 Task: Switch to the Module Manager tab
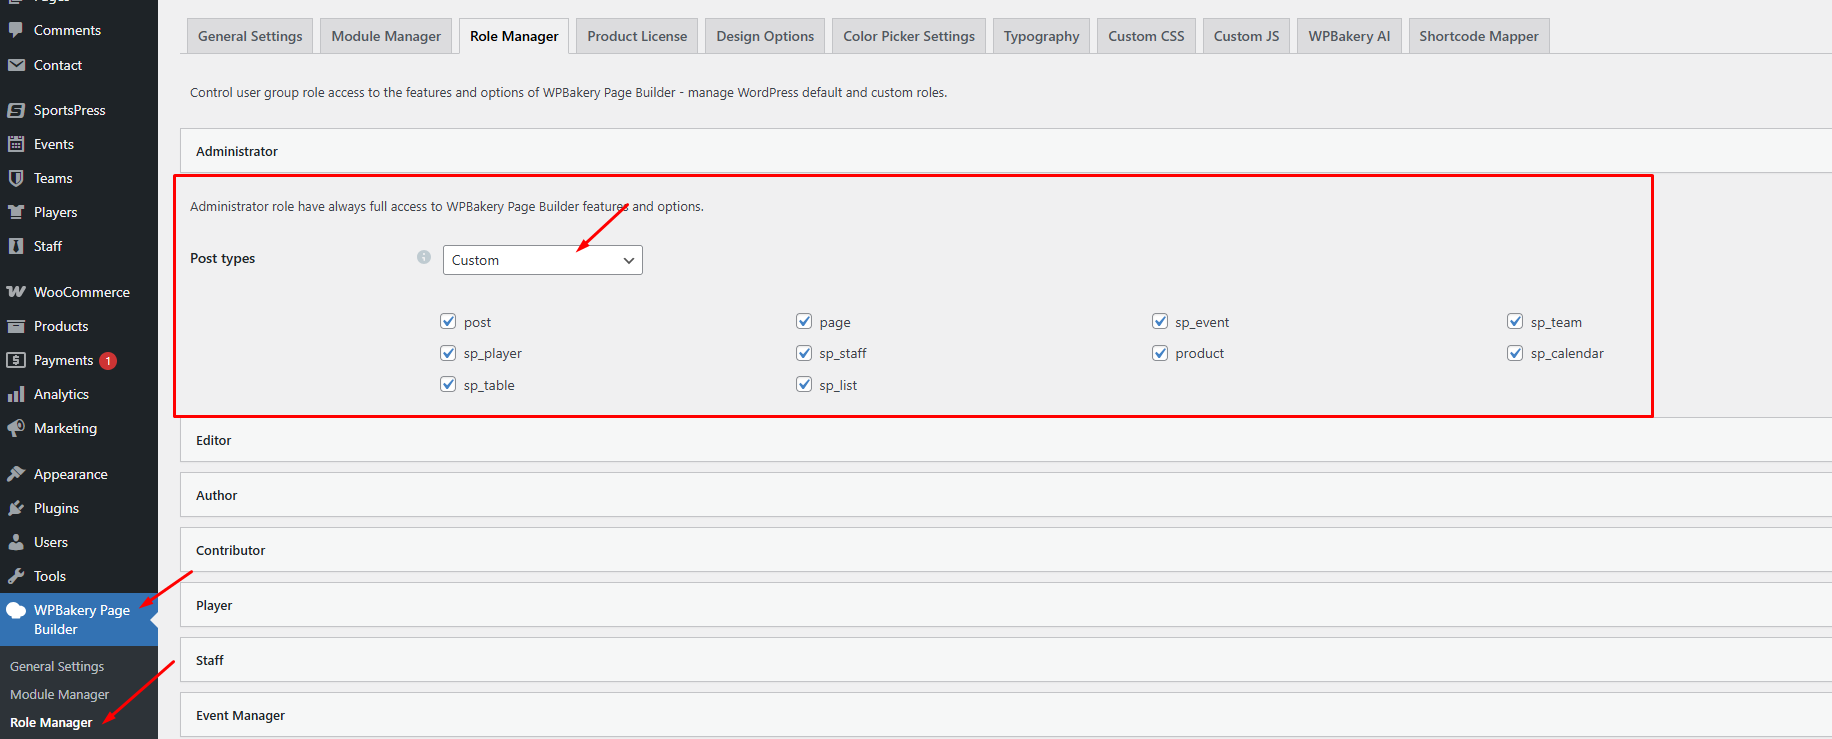pyautogui.click(x=386, y=36)
